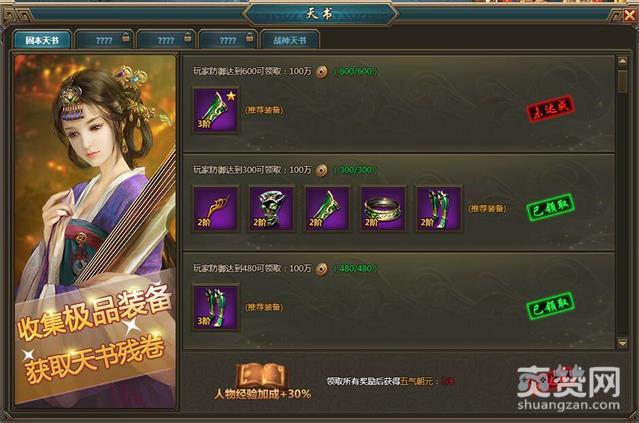Click the scrollbar down arrow in reward list

click(x=622, y=344)
